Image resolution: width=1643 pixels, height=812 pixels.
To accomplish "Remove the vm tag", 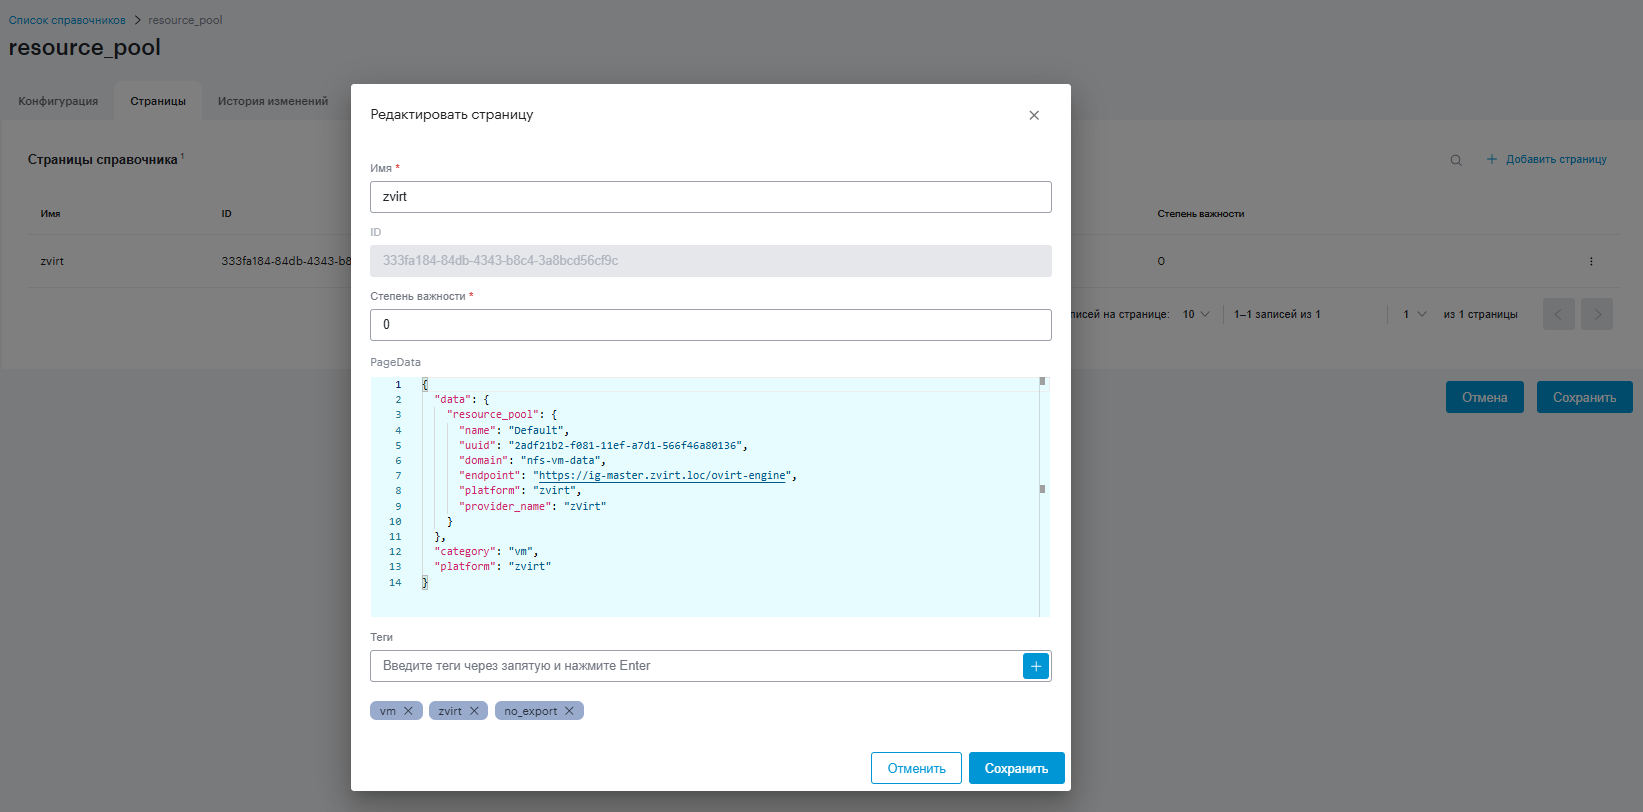I will coord(408,711).
